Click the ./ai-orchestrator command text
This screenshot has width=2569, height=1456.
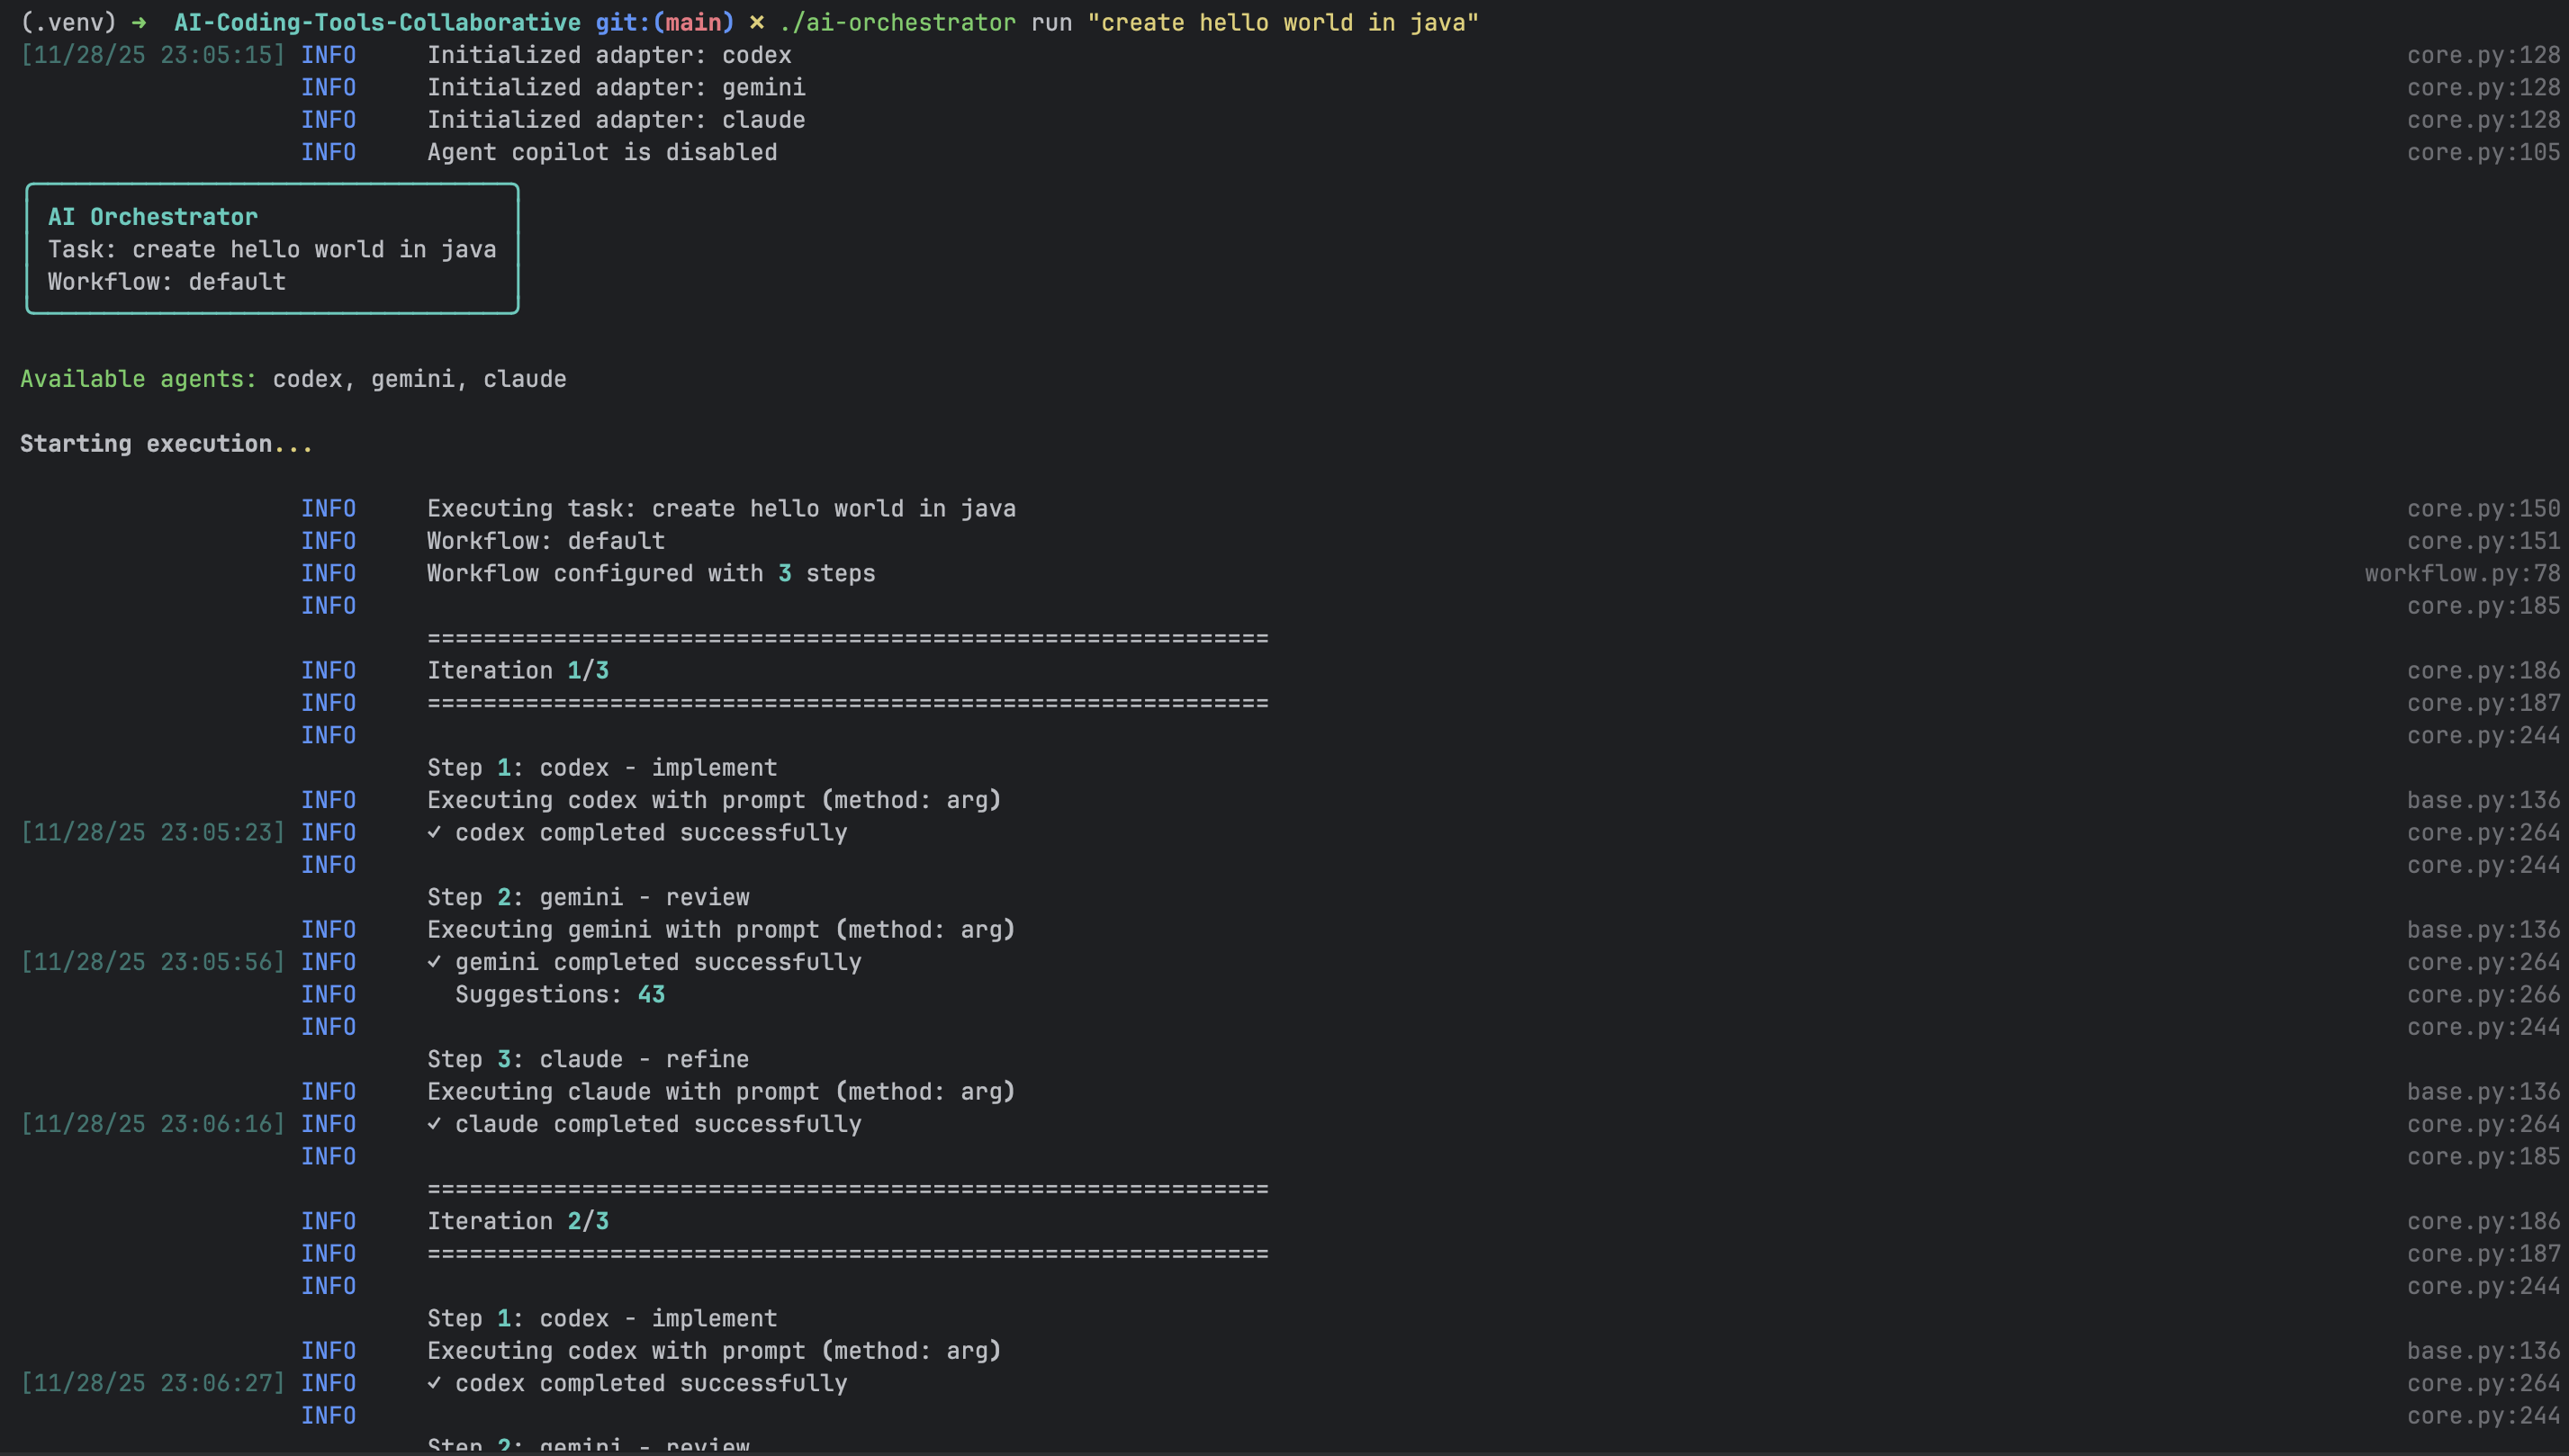pyautogui.click(x=896, y=22)
